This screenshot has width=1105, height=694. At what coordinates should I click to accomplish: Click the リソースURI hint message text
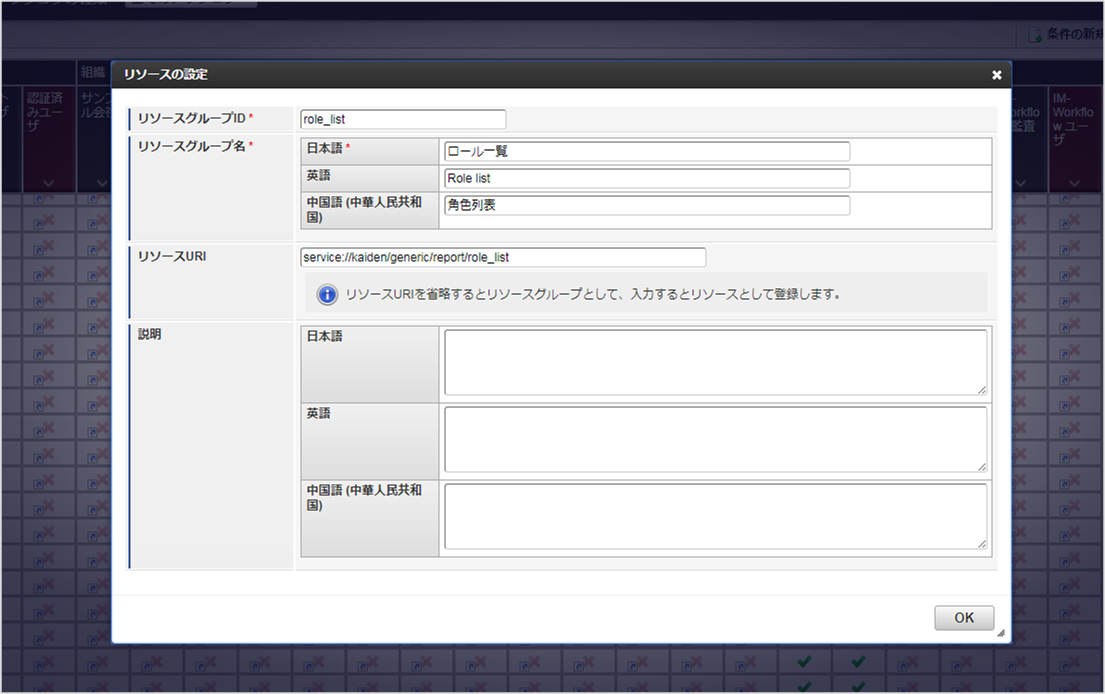pos(592,295)
